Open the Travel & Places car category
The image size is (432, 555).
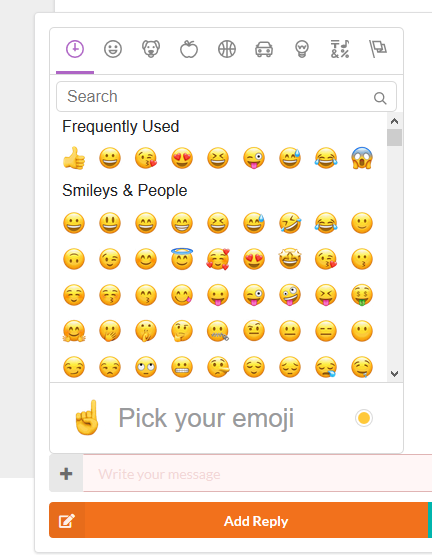[x=264, y=49]
